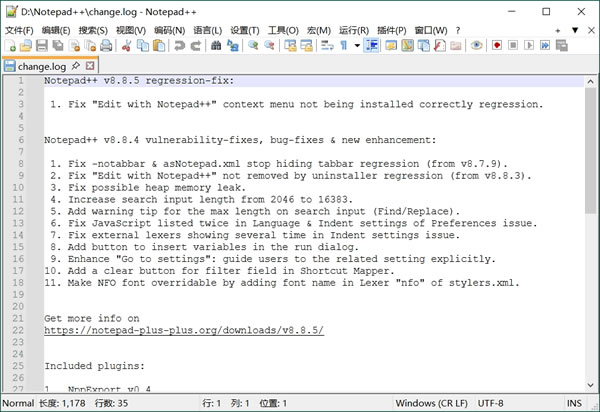Viewport: 600px width, 412px height.
Task: Save the recorded macro icon
Action: (x=561, y=46)
